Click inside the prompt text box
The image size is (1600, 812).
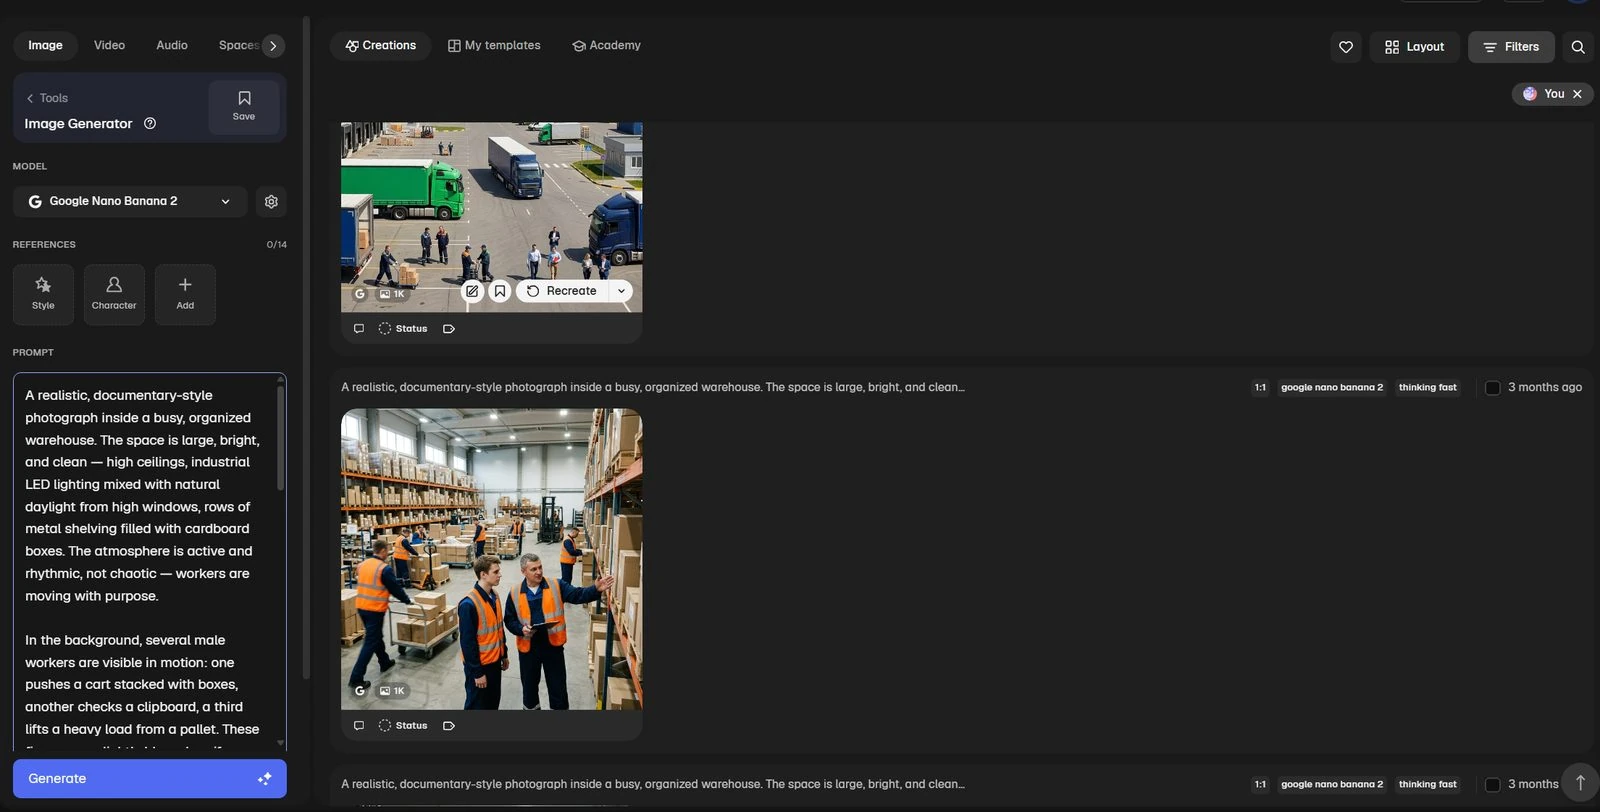[145, 562]
